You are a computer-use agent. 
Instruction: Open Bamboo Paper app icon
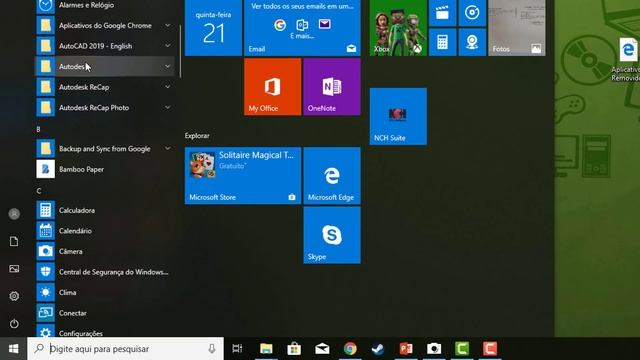(x=45, y=169)
